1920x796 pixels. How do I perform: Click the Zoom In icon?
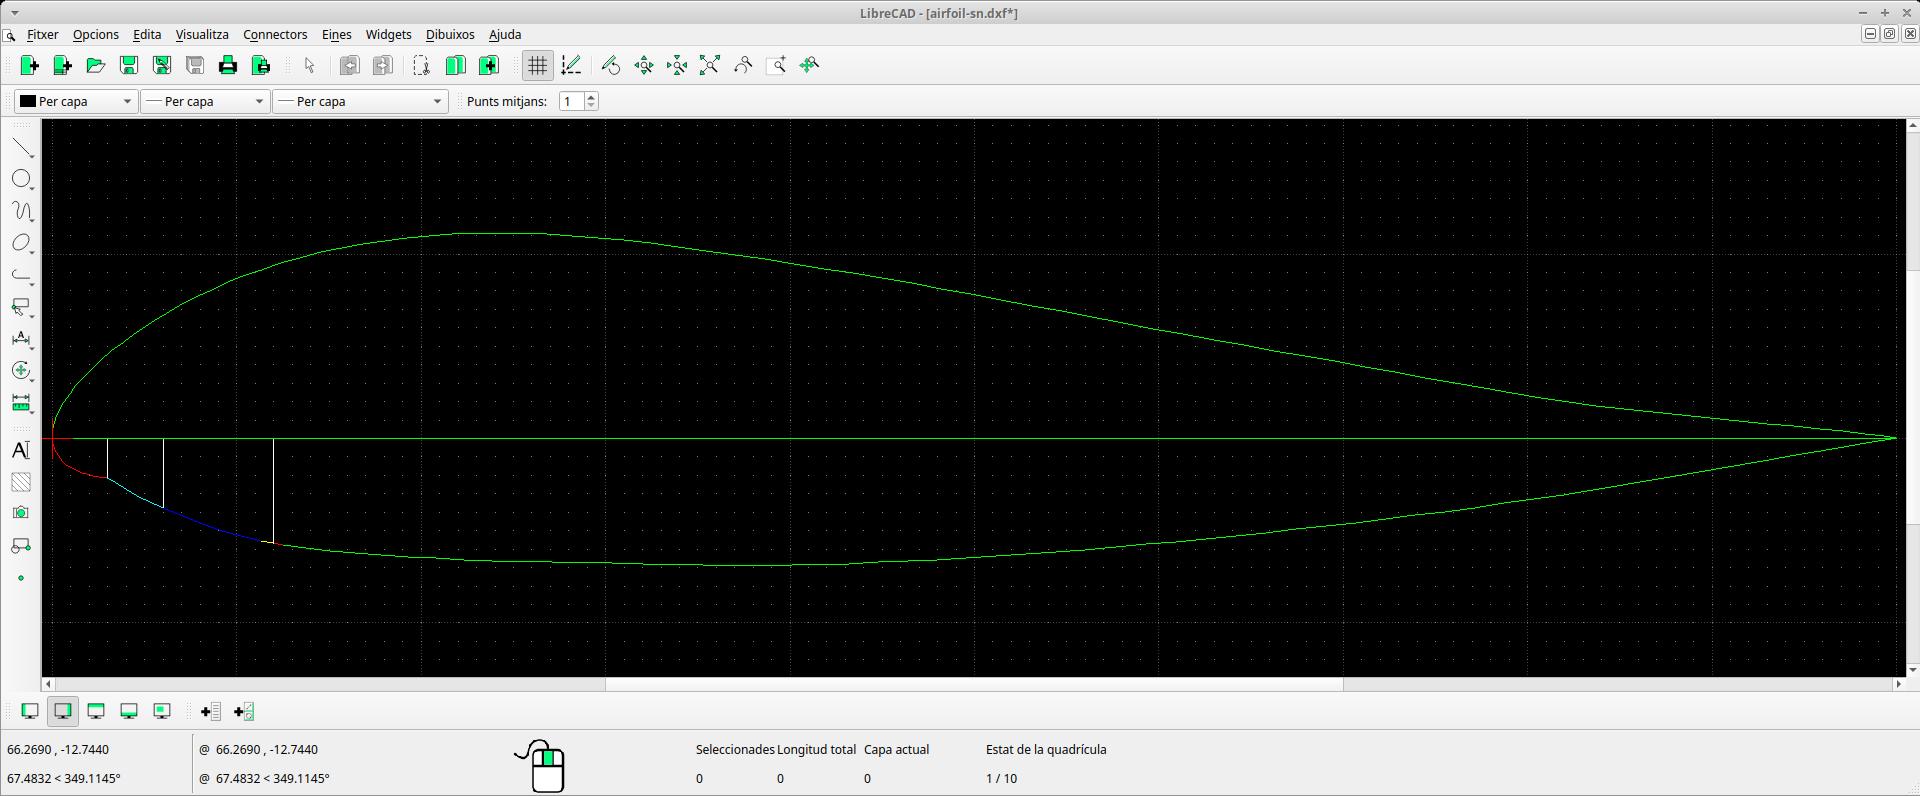(x=644, y=65)
